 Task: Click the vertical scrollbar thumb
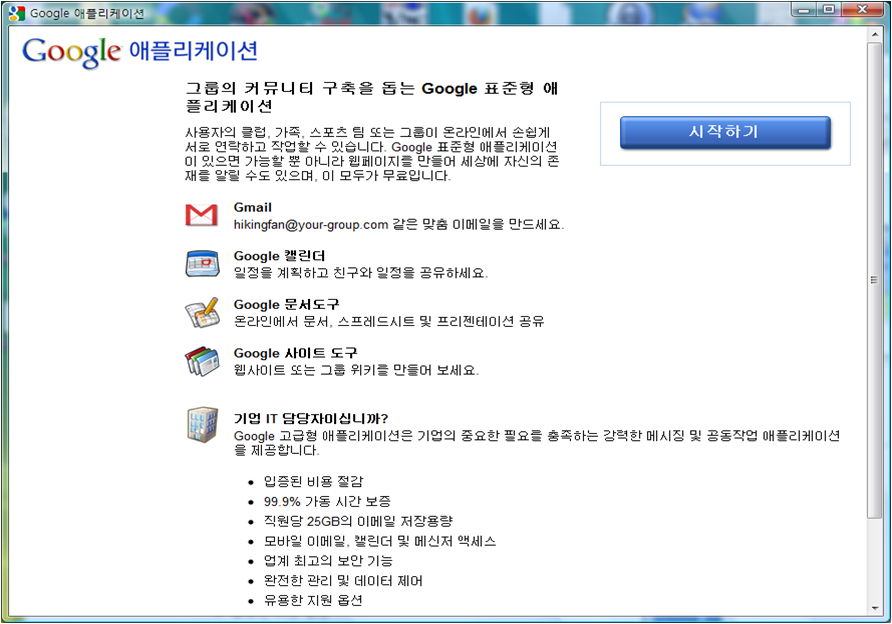(875, 280)
